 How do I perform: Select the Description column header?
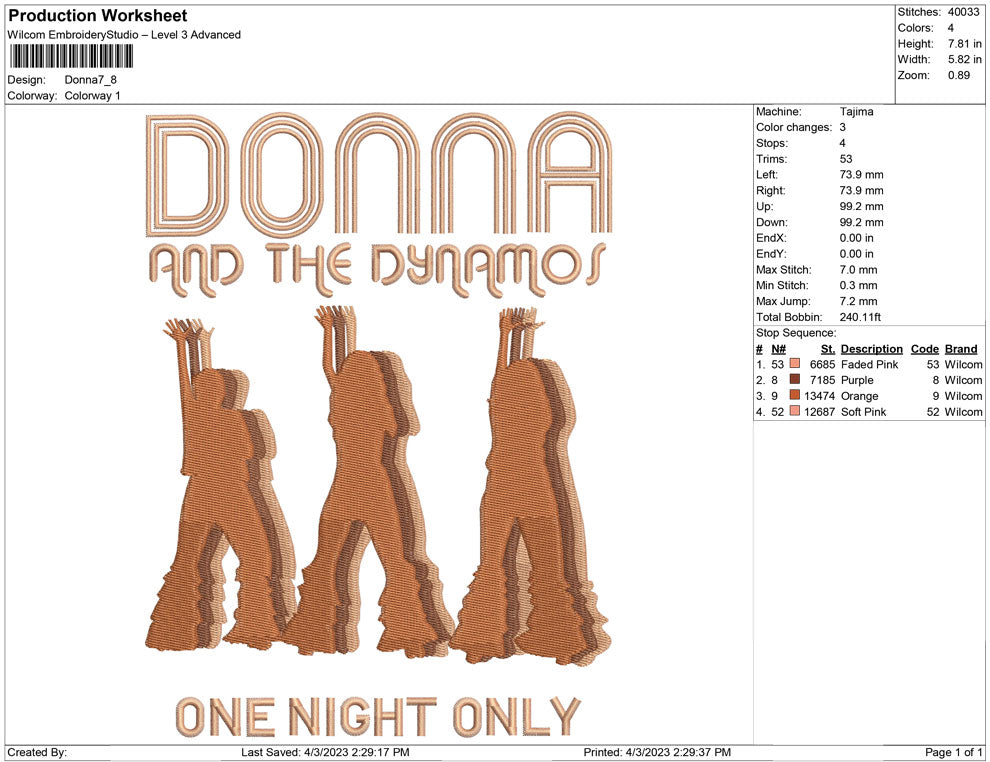coord(871,348)
